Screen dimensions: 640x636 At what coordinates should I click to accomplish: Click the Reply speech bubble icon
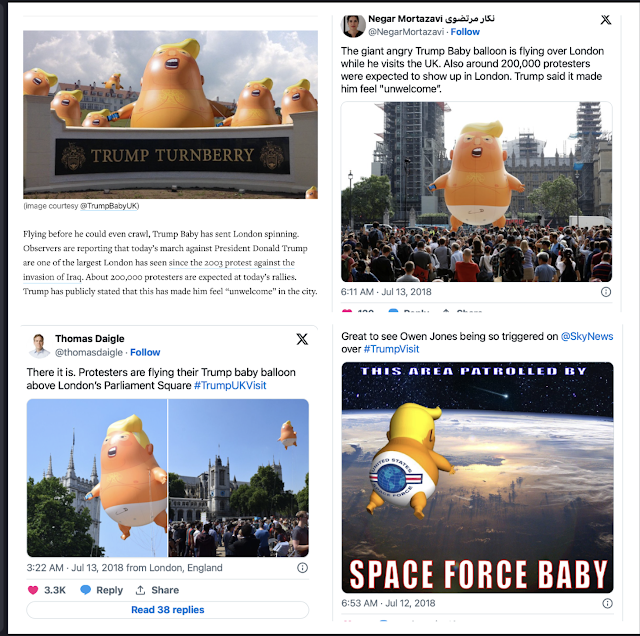pos(85,590)
